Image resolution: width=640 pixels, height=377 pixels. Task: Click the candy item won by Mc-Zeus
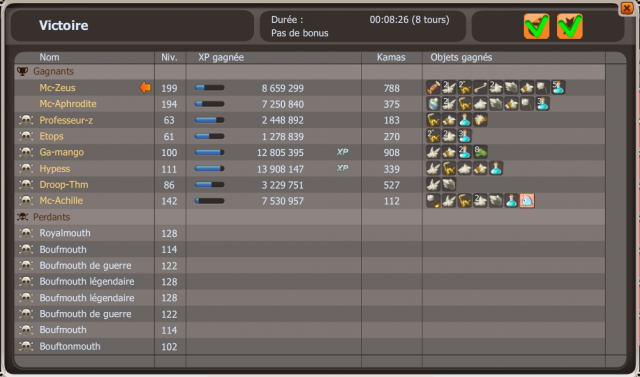(x=433, y=87)
